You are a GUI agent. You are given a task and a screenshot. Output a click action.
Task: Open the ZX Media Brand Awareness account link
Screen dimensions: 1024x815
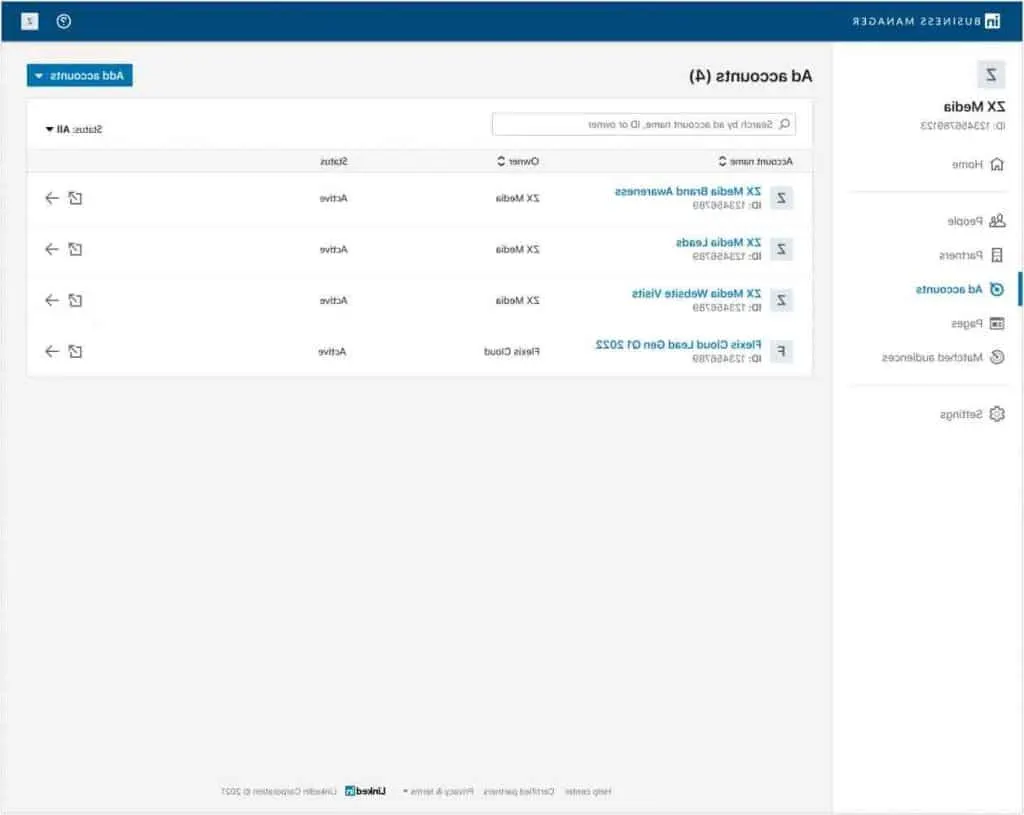(x=688, y=191)
